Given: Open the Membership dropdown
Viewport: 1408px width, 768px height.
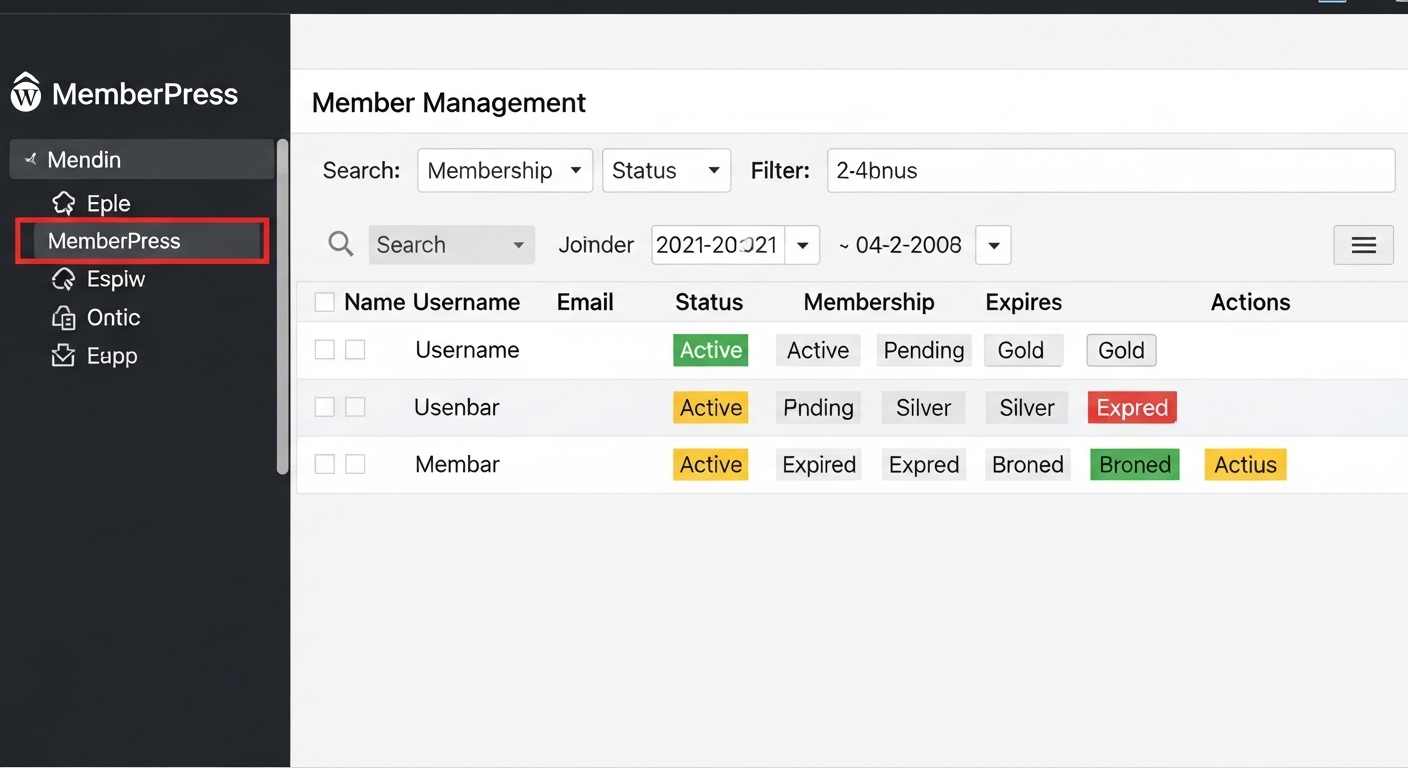Looking at the screenshot, I should pos(505,170).
